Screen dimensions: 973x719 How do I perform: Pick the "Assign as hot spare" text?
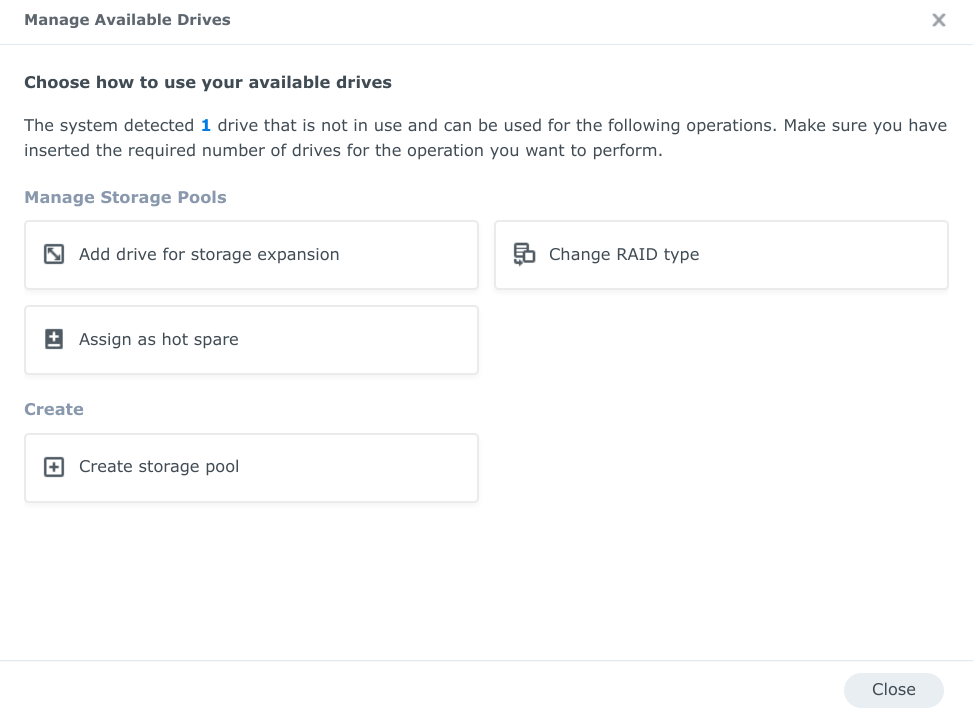pos(159,339)
